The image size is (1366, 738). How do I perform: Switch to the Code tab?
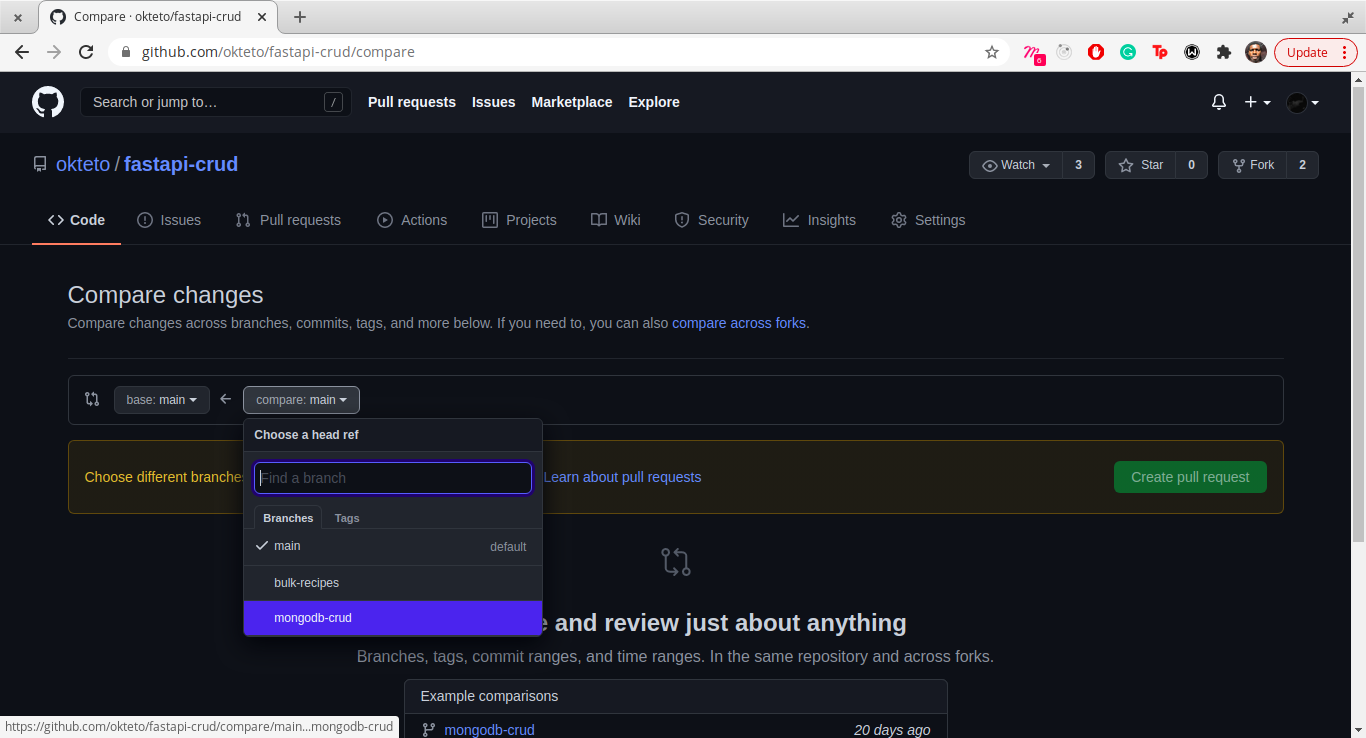[76, 220]
